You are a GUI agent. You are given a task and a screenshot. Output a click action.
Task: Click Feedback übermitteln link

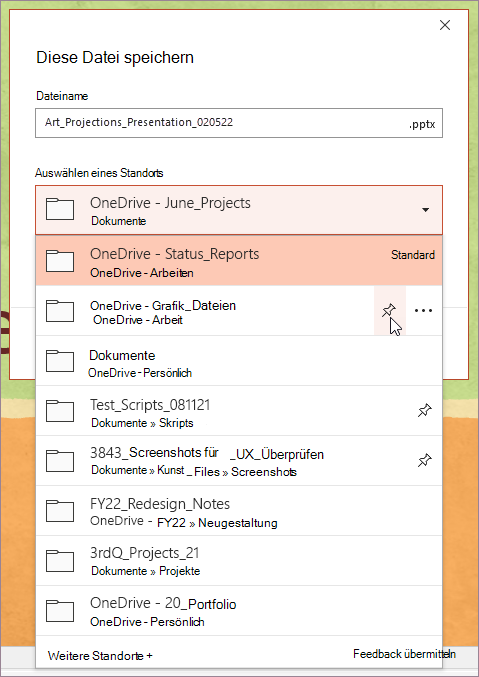tap(404, 654)
